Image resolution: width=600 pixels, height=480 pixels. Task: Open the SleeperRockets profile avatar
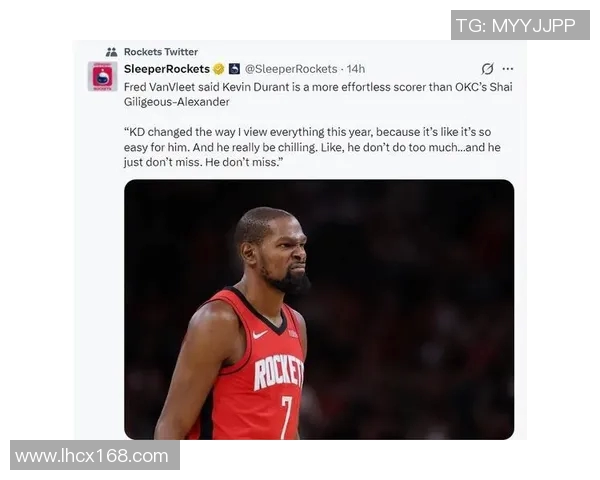[x=103, y=76]
